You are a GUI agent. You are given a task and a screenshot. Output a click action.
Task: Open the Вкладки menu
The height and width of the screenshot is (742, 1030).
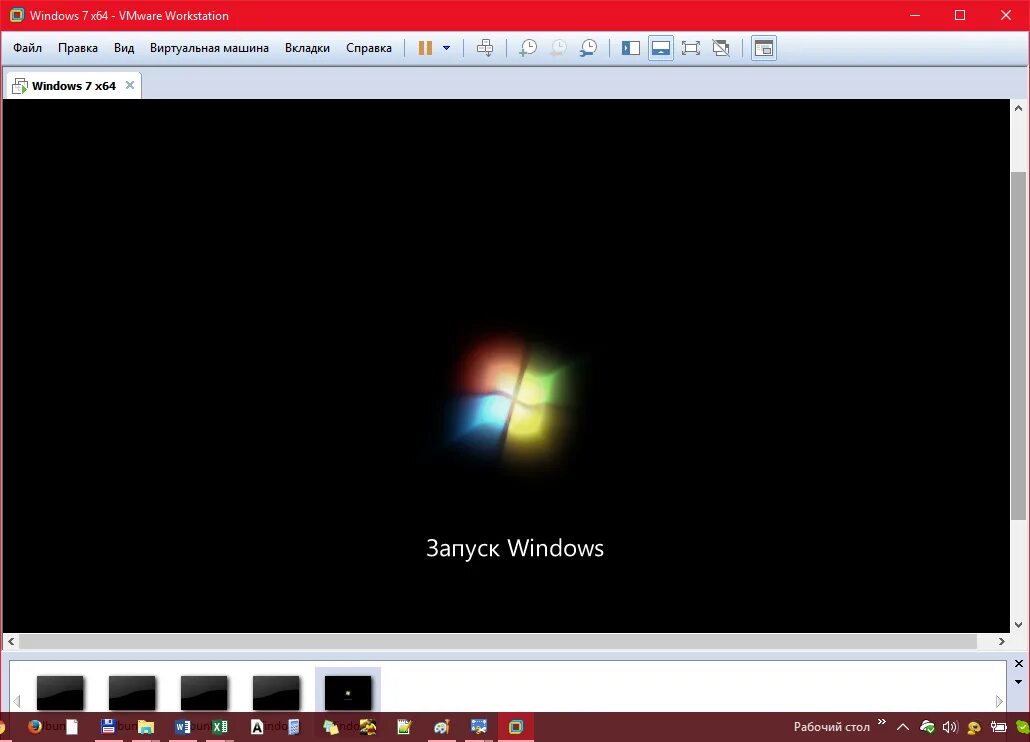click(307, 48)
